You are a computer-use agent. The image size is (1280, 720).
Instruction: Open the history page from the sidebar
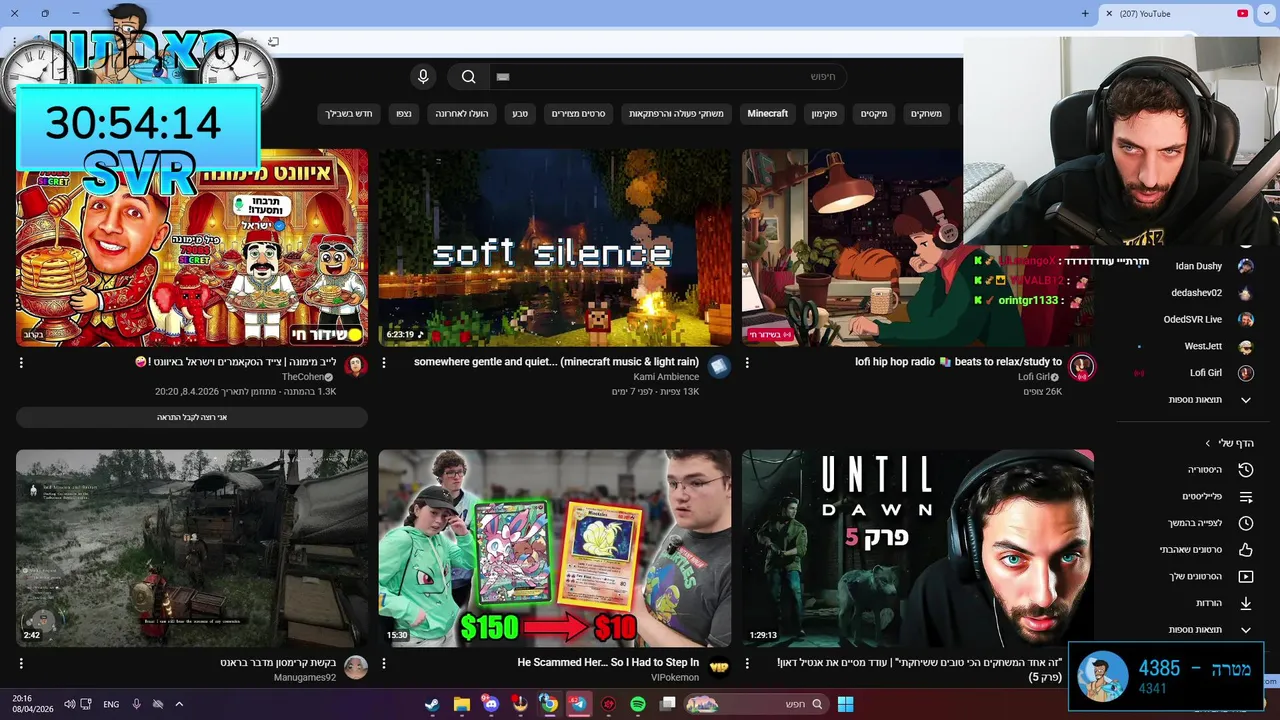1246,470
